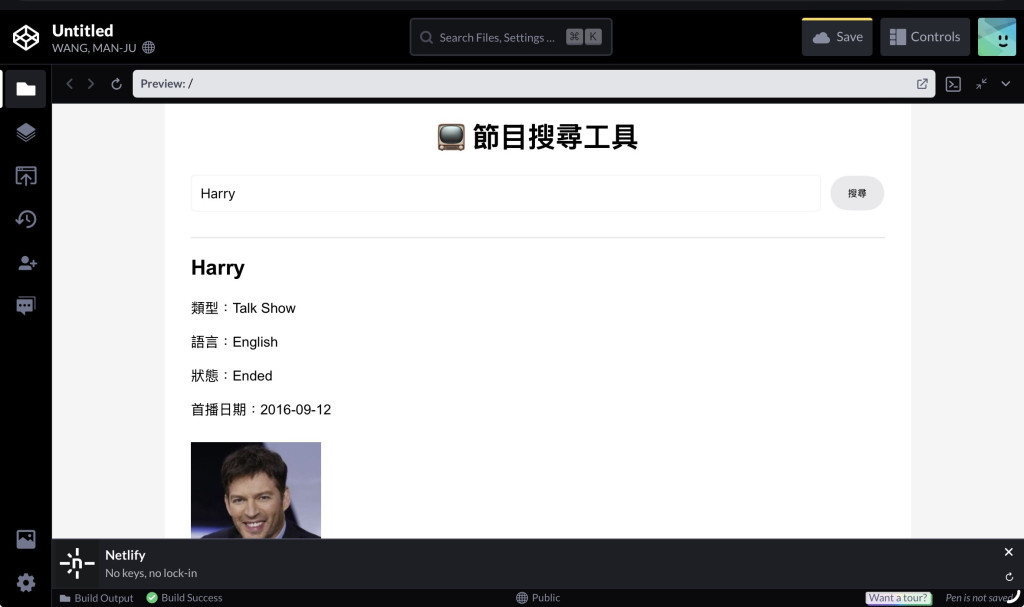Viewport: 1024px width, 607px height.
Task: Click the Pen is not saved status
Action: 979,598
